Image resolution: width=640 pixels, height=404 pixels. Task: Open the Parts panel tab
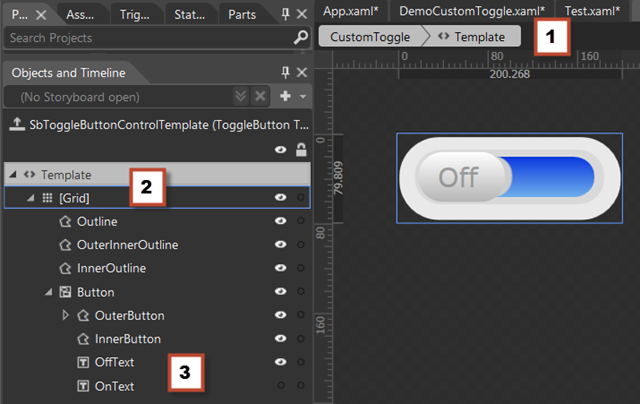(242, 14)
